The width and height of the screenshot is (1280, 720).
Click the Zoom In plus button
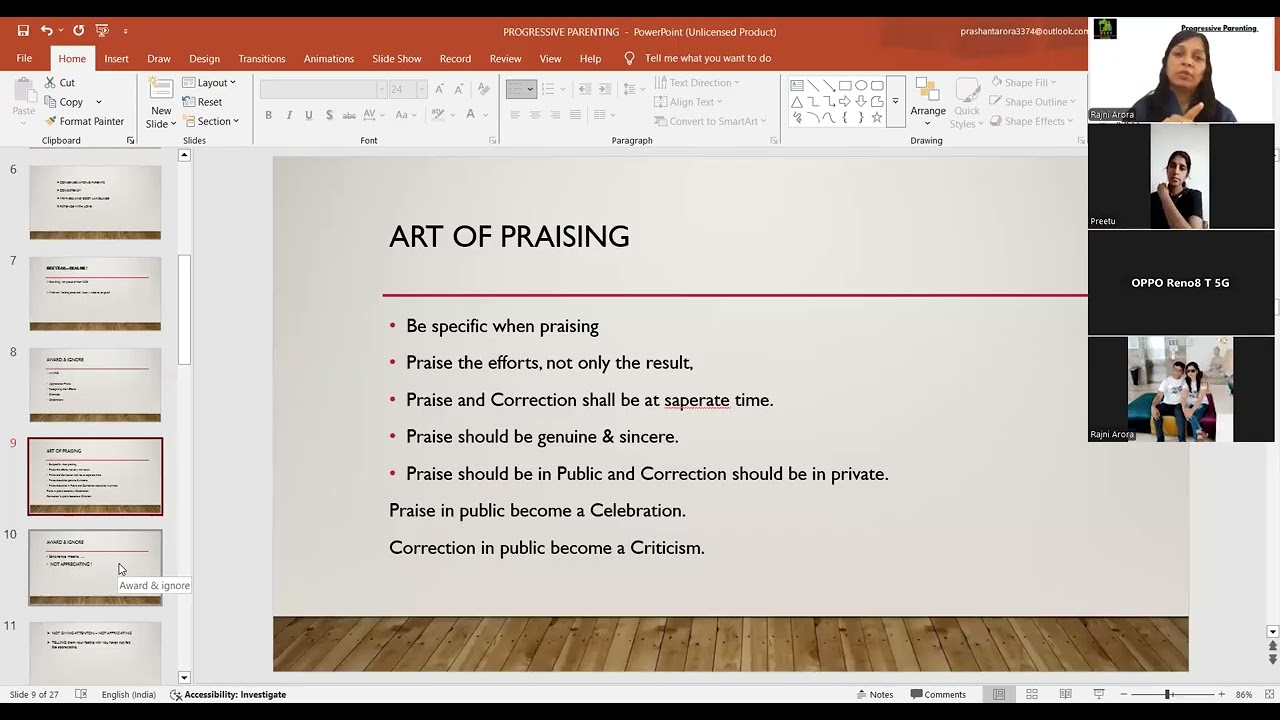pos(1221,694)
